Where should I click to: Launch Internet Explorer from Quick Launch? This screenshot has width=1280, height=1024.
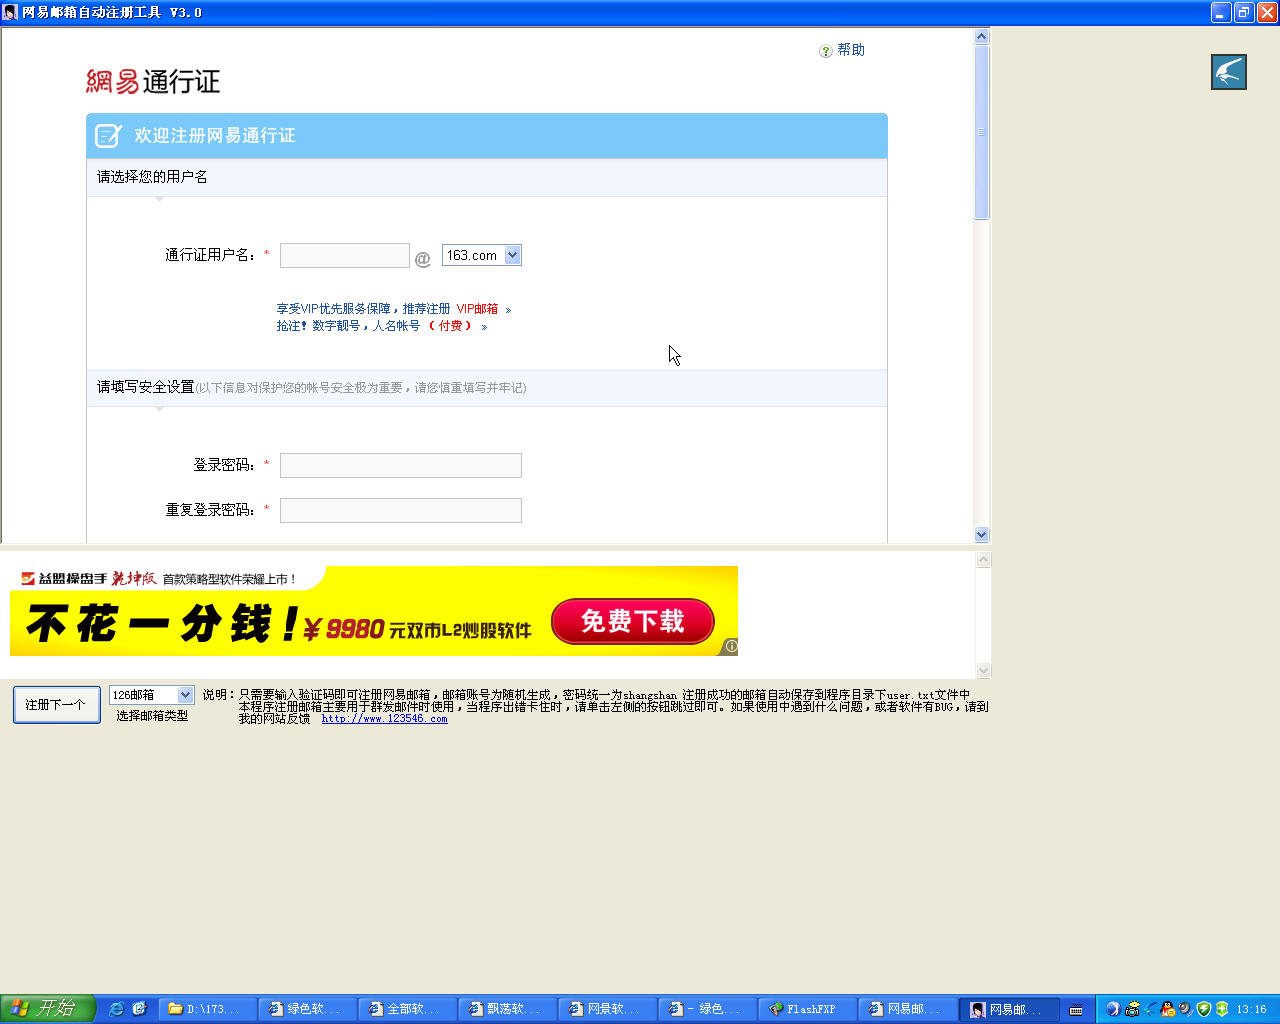(116, 1009)
